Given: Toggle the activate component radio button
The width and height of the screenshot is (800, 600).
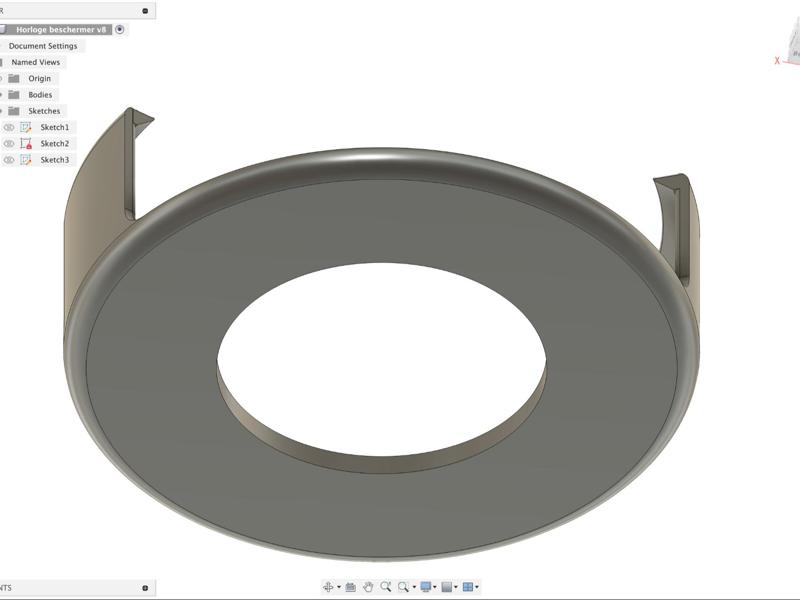Looking at the screenshot, I should [x=119, y=30].
